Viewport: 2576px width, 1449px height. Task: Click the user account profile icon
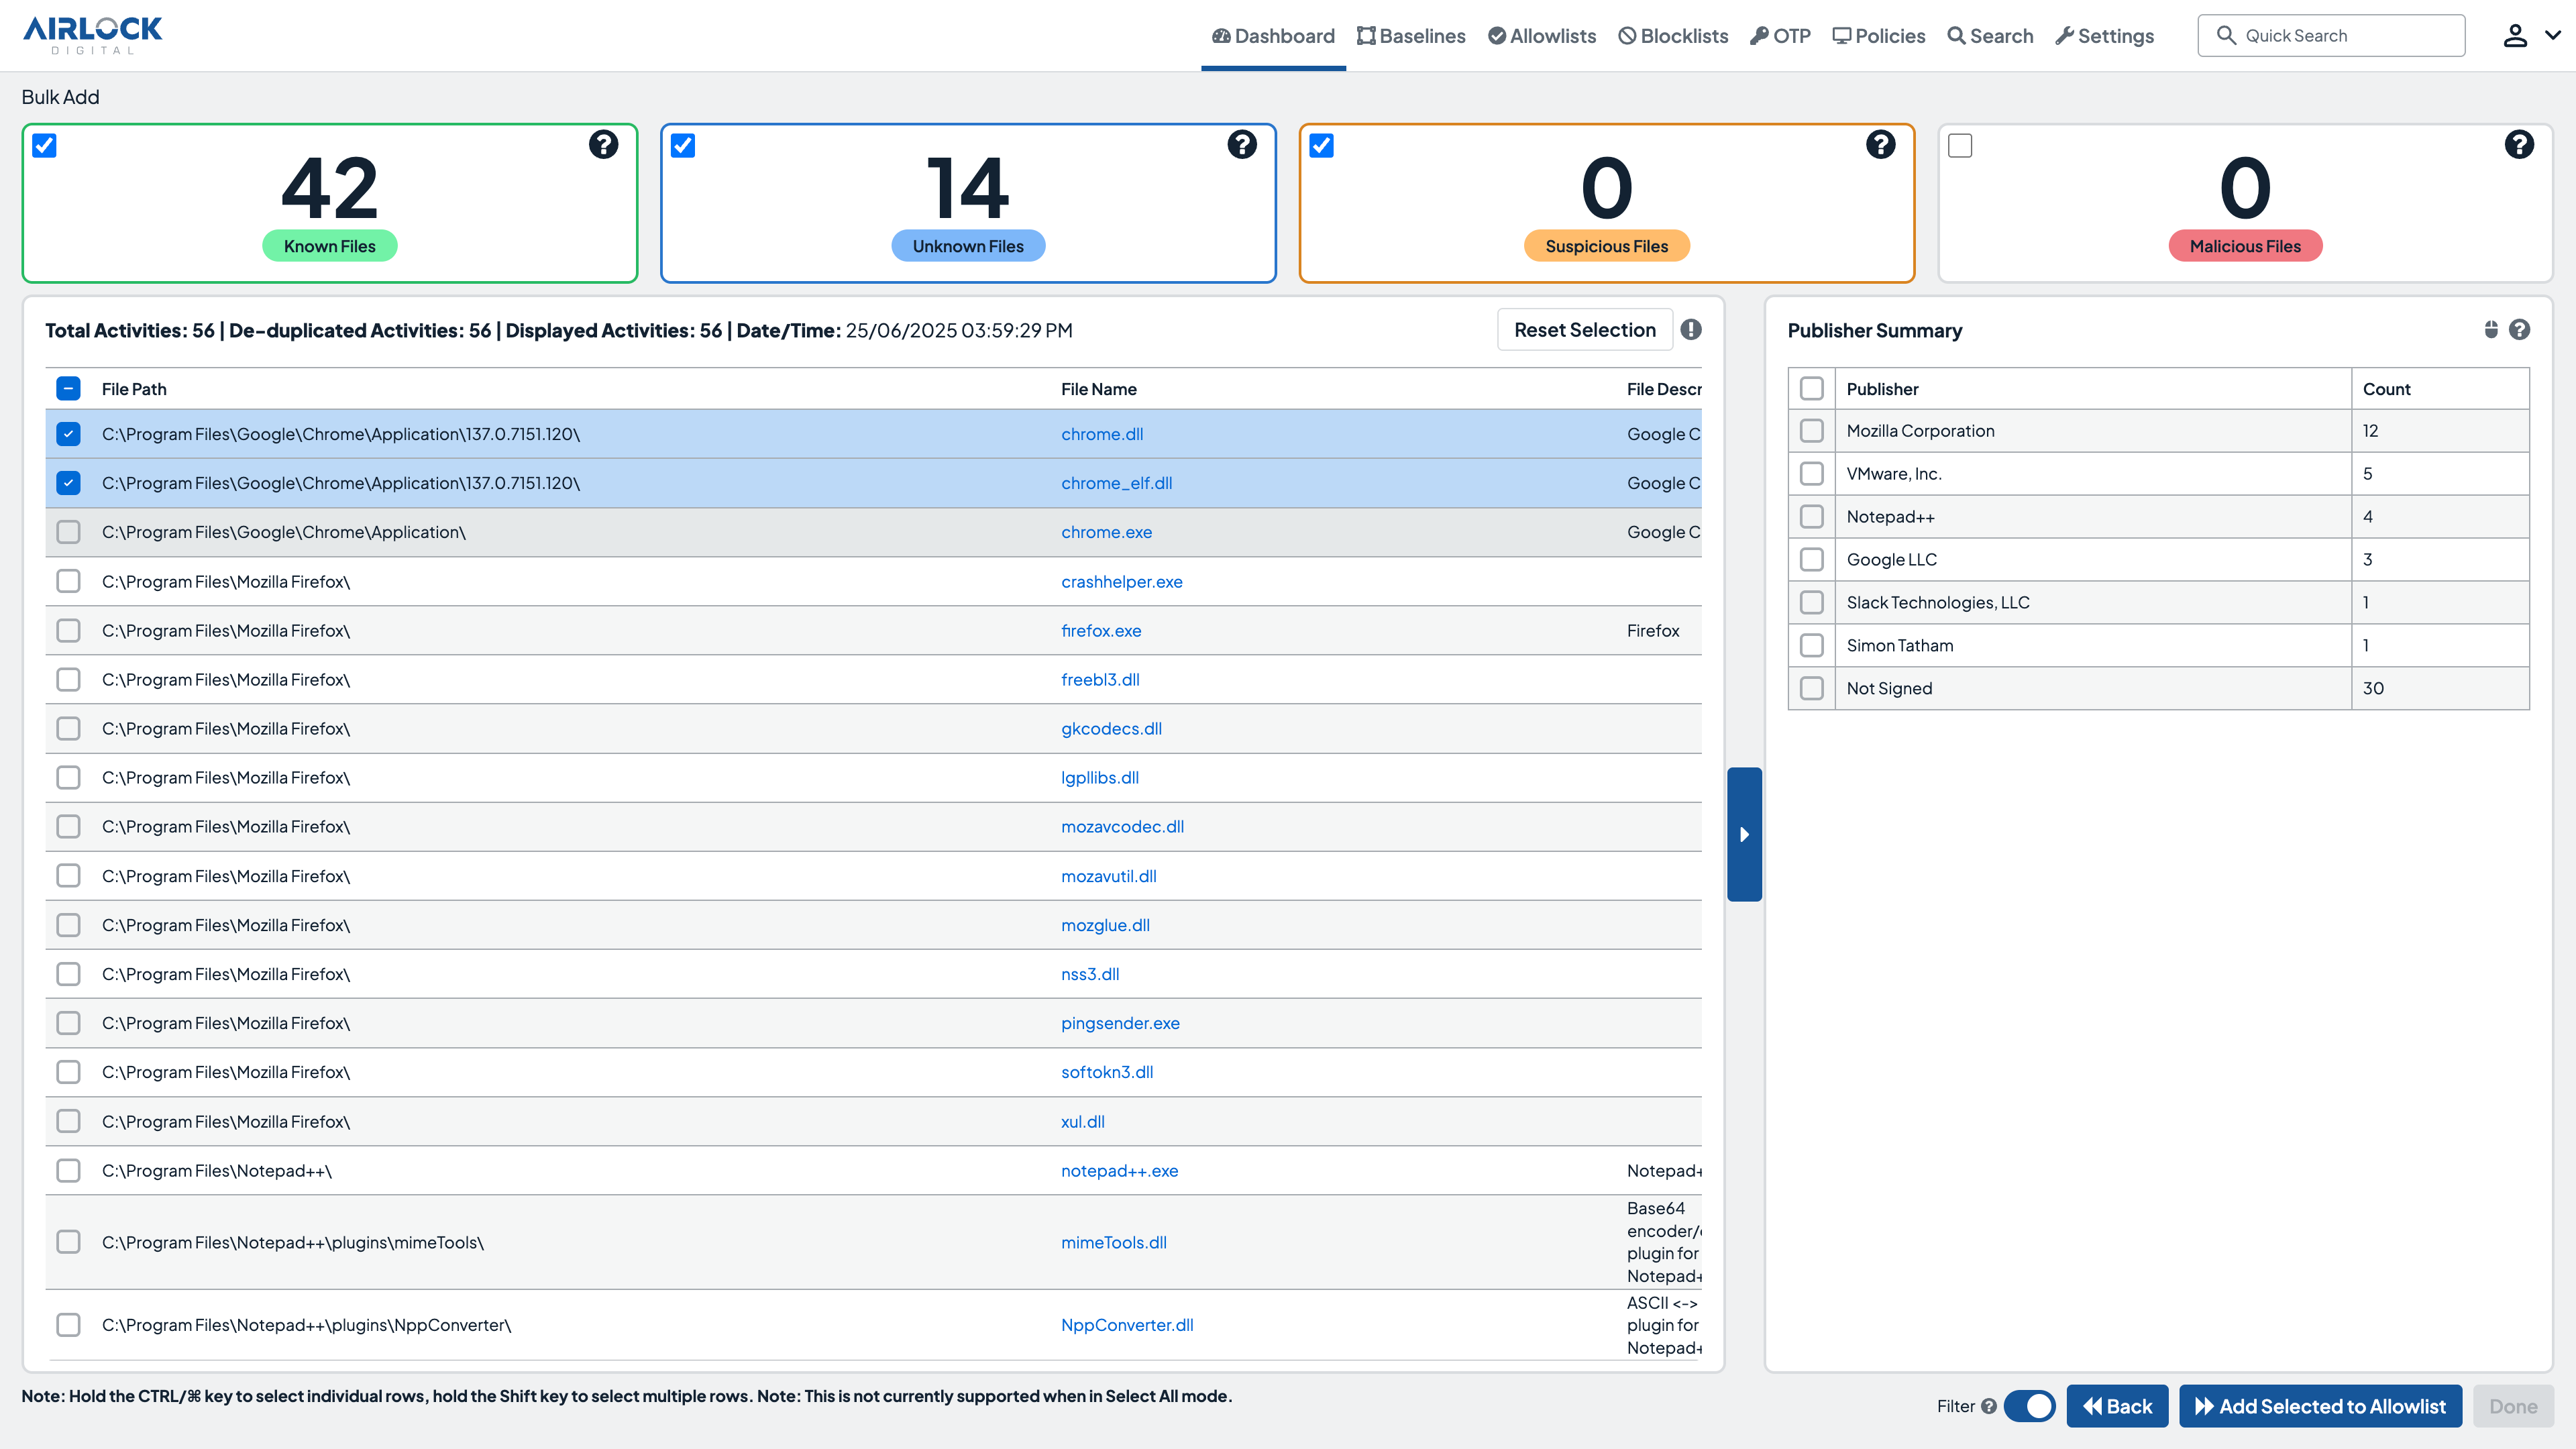pos(2515,36)
